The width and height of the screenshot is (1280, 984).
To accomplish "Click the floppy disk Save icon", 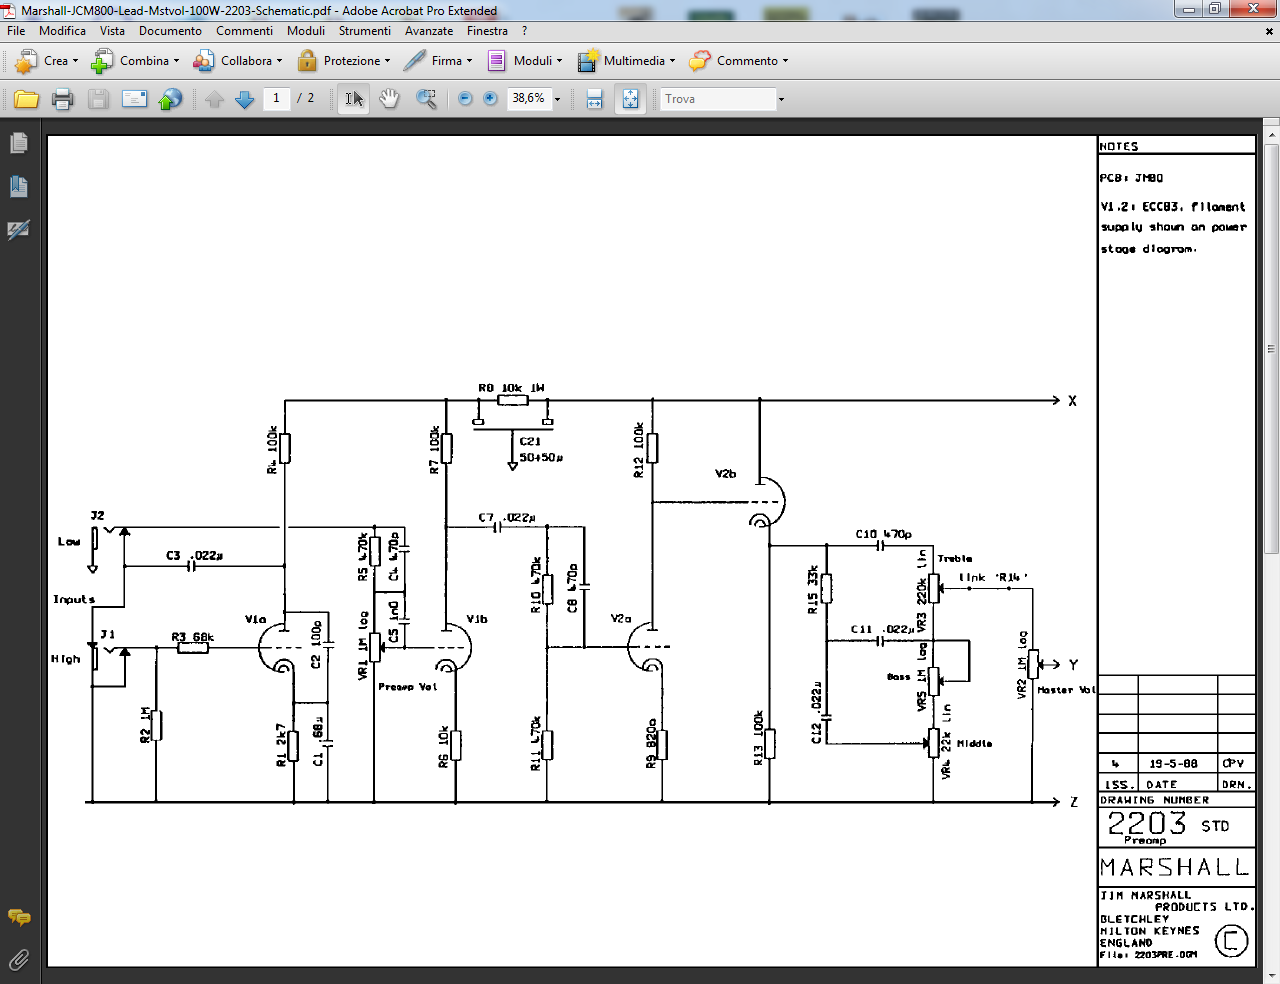I will click(x=98, y=99).
